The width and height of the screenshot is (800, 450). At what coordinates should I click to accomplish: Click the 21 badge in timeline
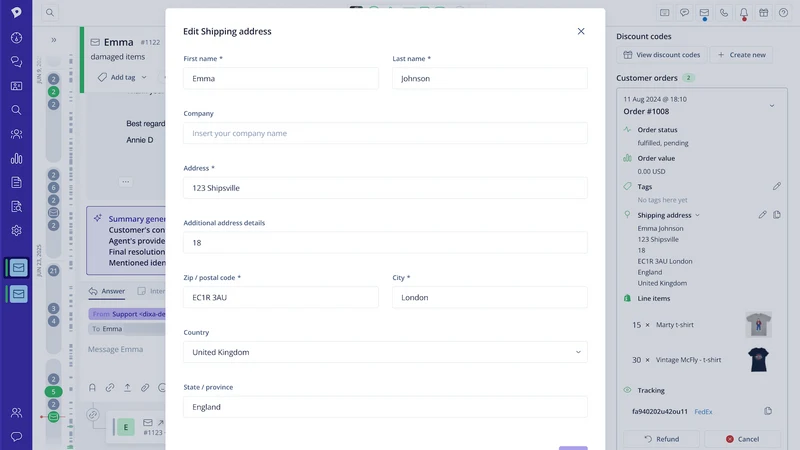(x=54, y=271)
